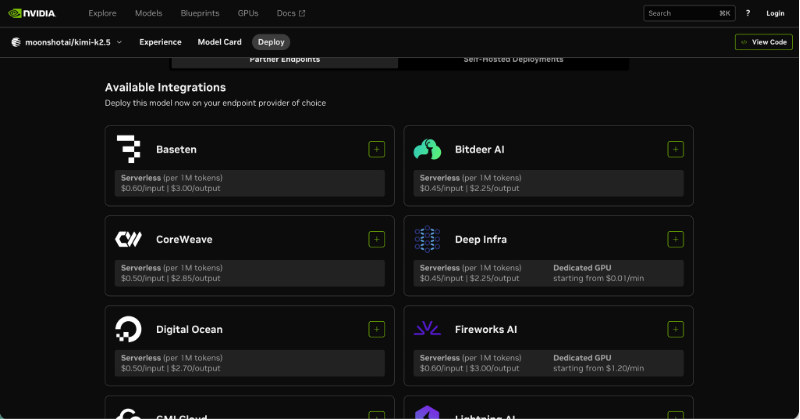This screenshot has height=420, width=800.
Task: Click the Deep Infra logo icon
Action: coord(427,239)
